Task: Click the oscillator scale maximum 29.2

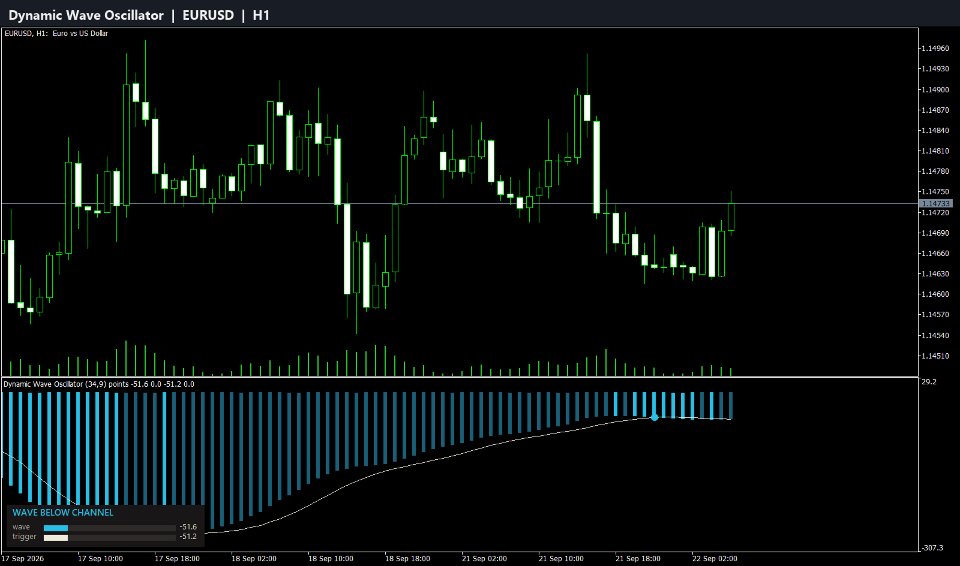Action: (x=929, y=382)
